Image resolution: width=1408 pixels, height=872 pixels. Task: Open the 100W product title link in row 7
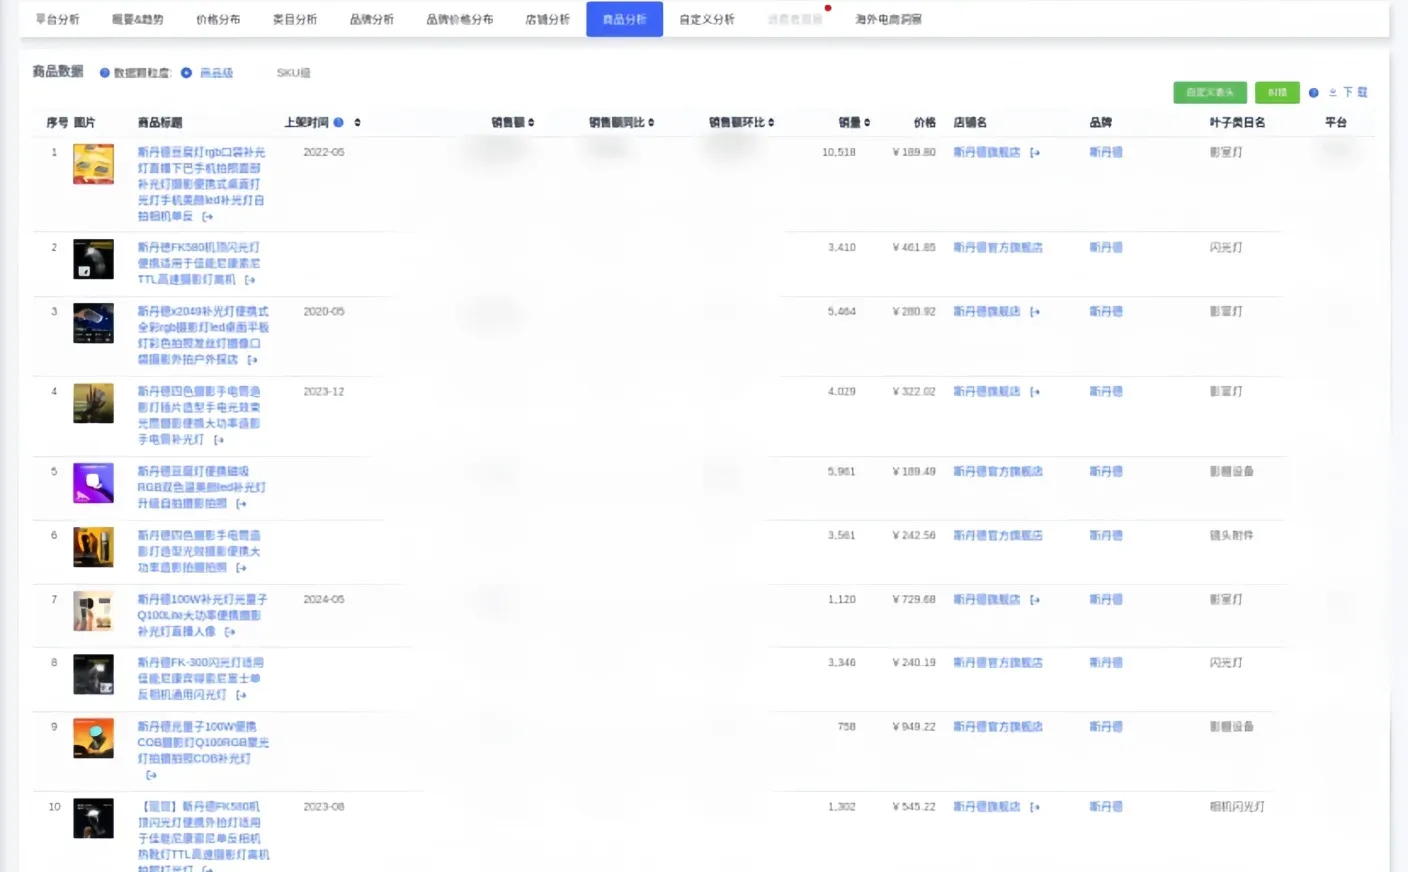[x=202, y=616]
